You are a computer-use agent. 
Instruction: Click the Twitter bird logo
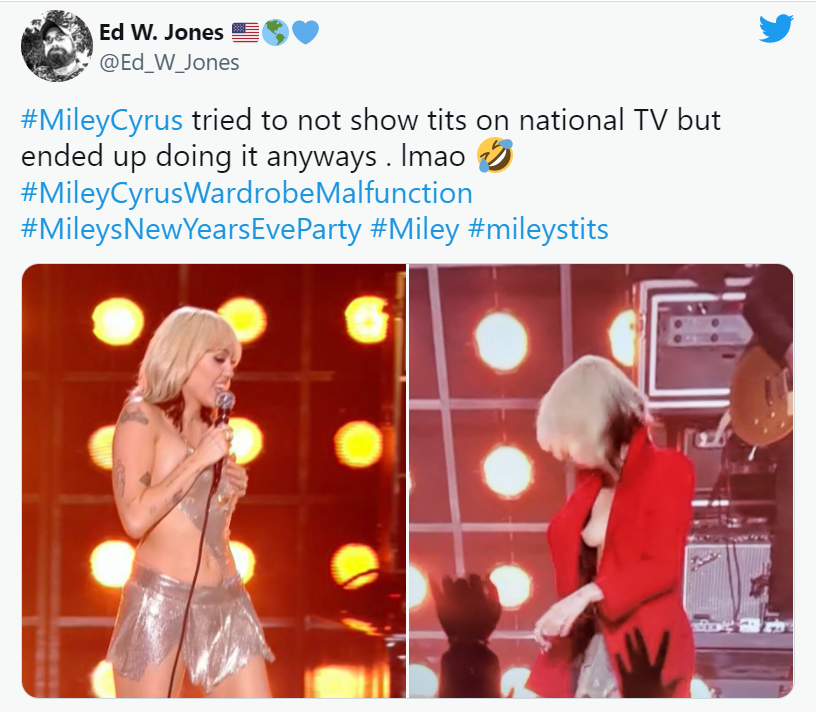[x=775, y=28]
